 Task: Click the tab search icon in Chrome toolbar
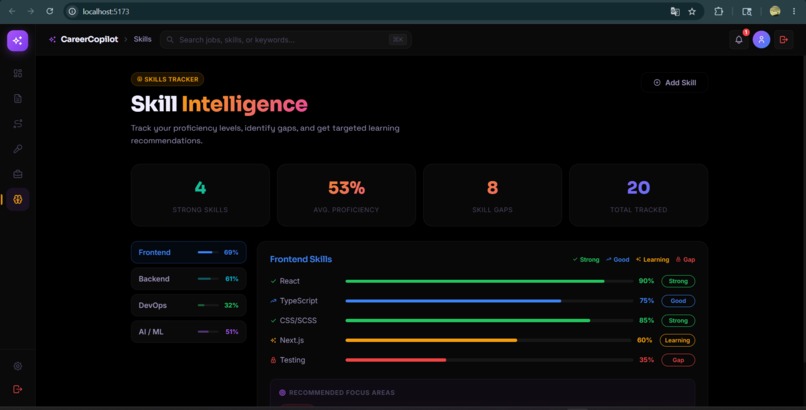tap(747, 11)
